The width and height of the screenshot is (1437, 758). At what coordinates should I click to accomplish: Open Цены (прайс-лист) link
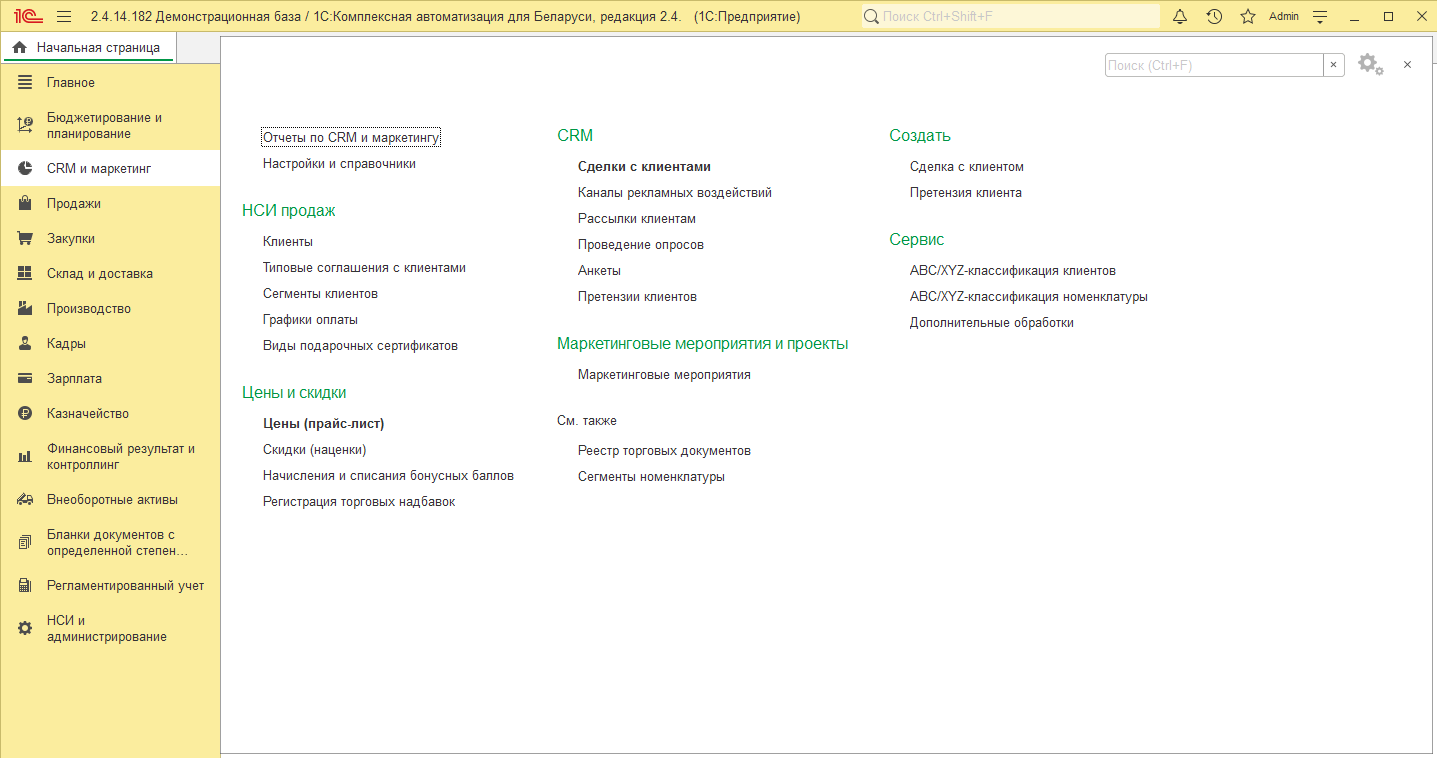tap(323, 424)
